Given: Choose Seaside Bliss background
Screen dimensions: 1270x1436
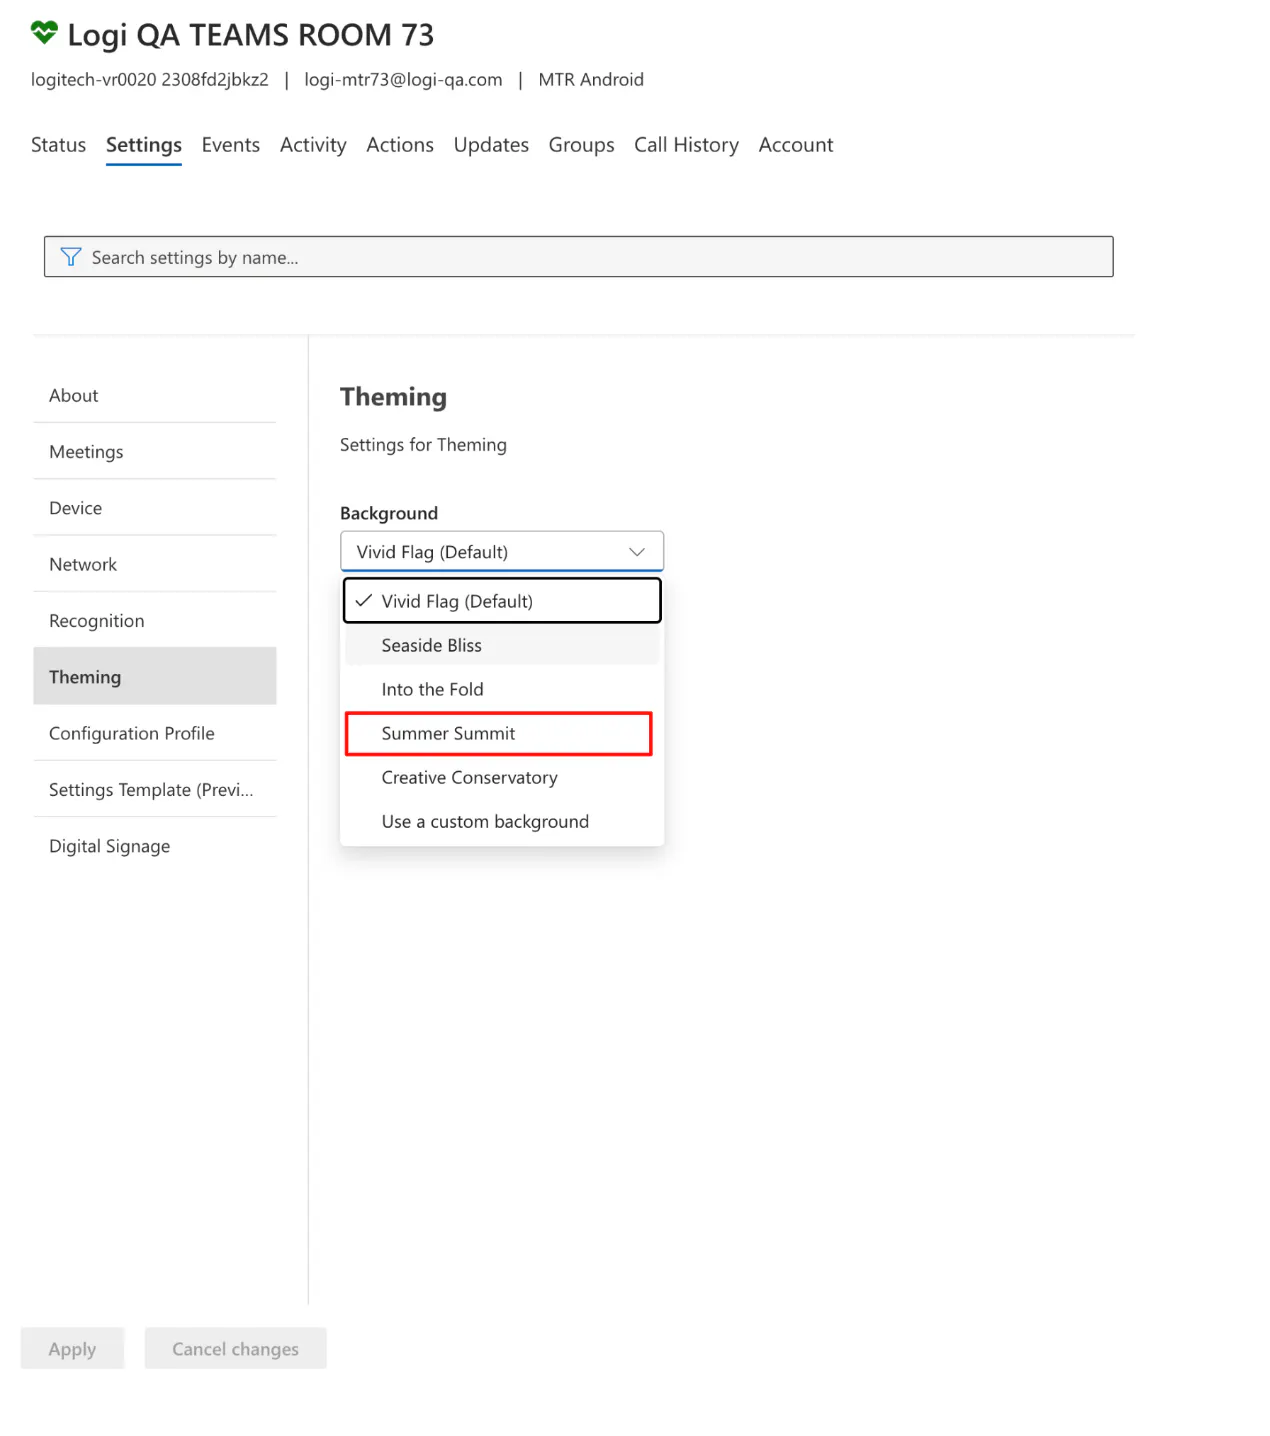Looking at the screenshot, I should pyautogui.click(x=502, y=645).
